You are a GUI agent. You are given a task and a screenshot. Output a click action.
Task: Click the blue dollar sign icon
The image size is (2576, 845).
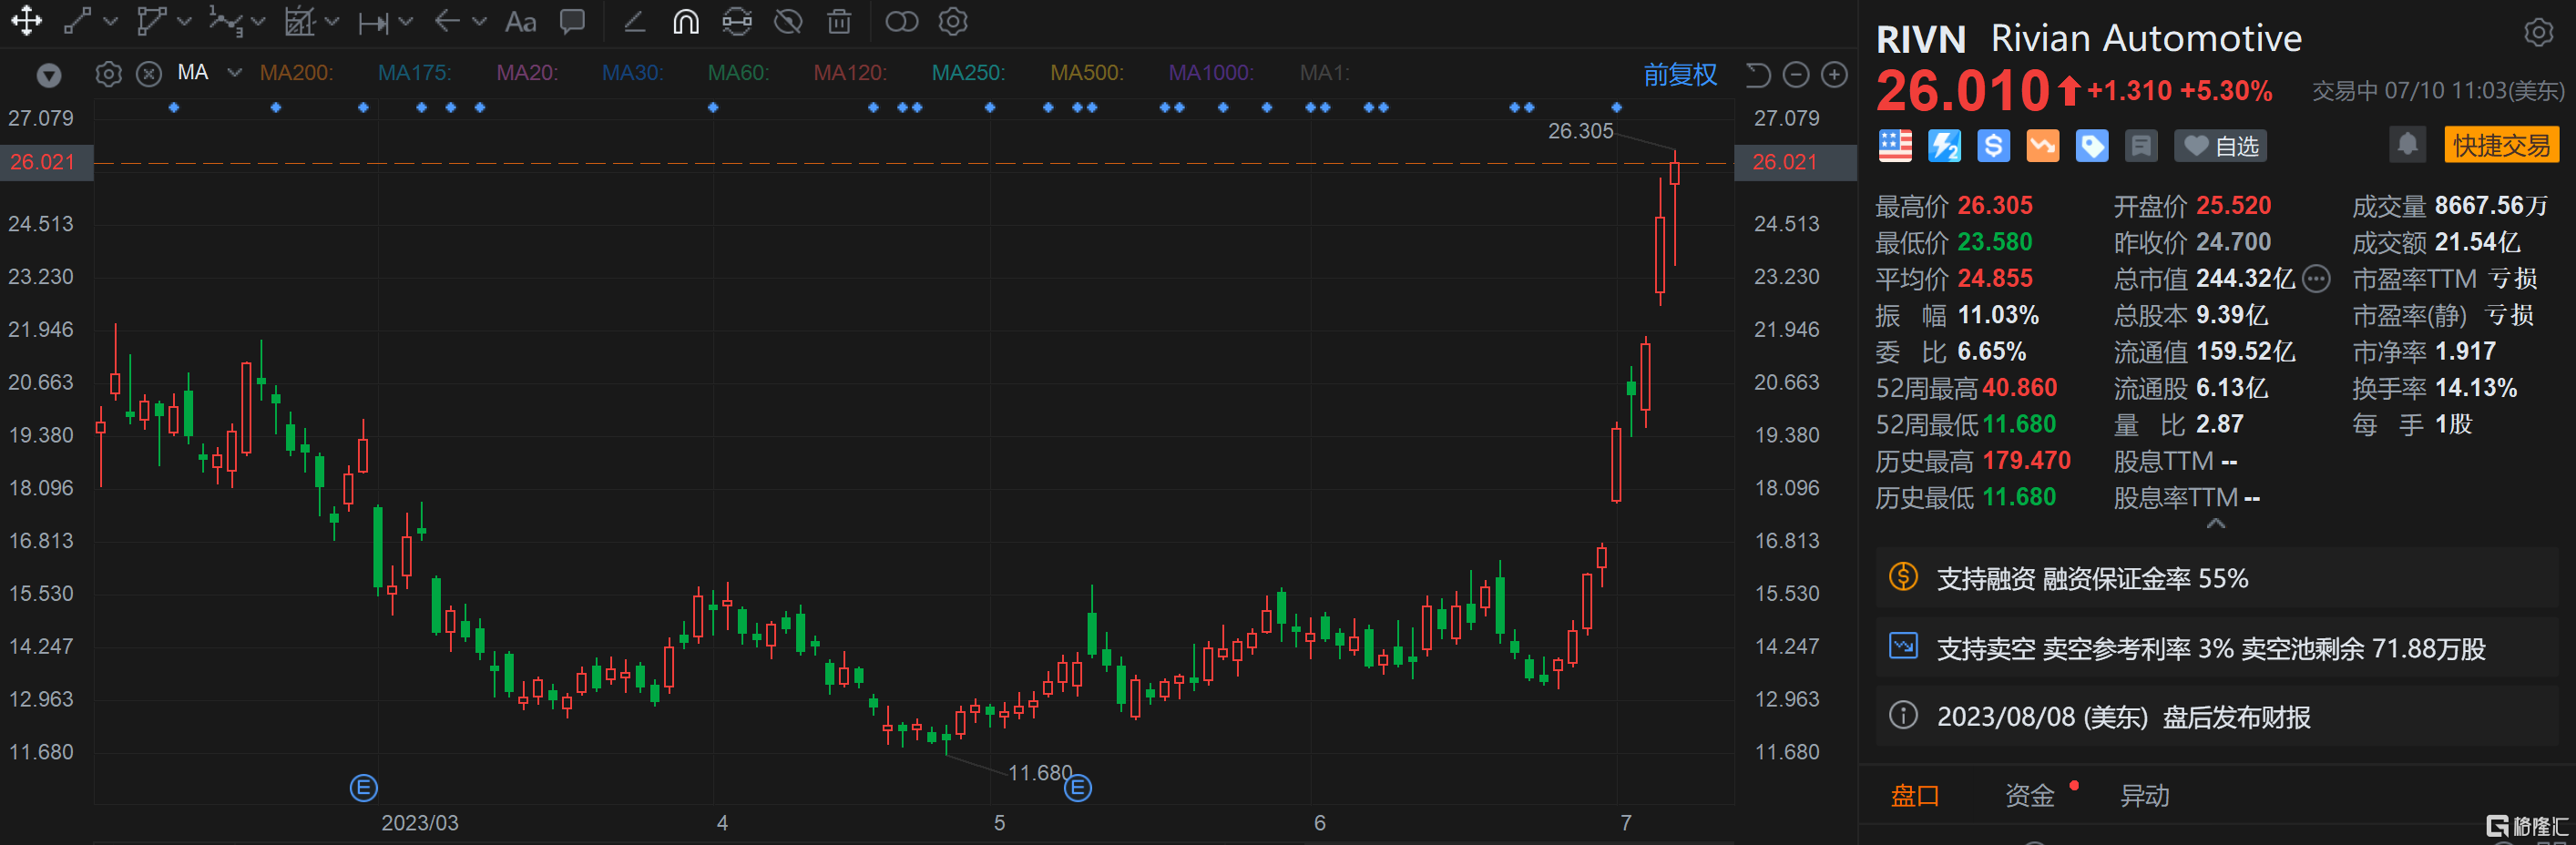coord(1993,146)
